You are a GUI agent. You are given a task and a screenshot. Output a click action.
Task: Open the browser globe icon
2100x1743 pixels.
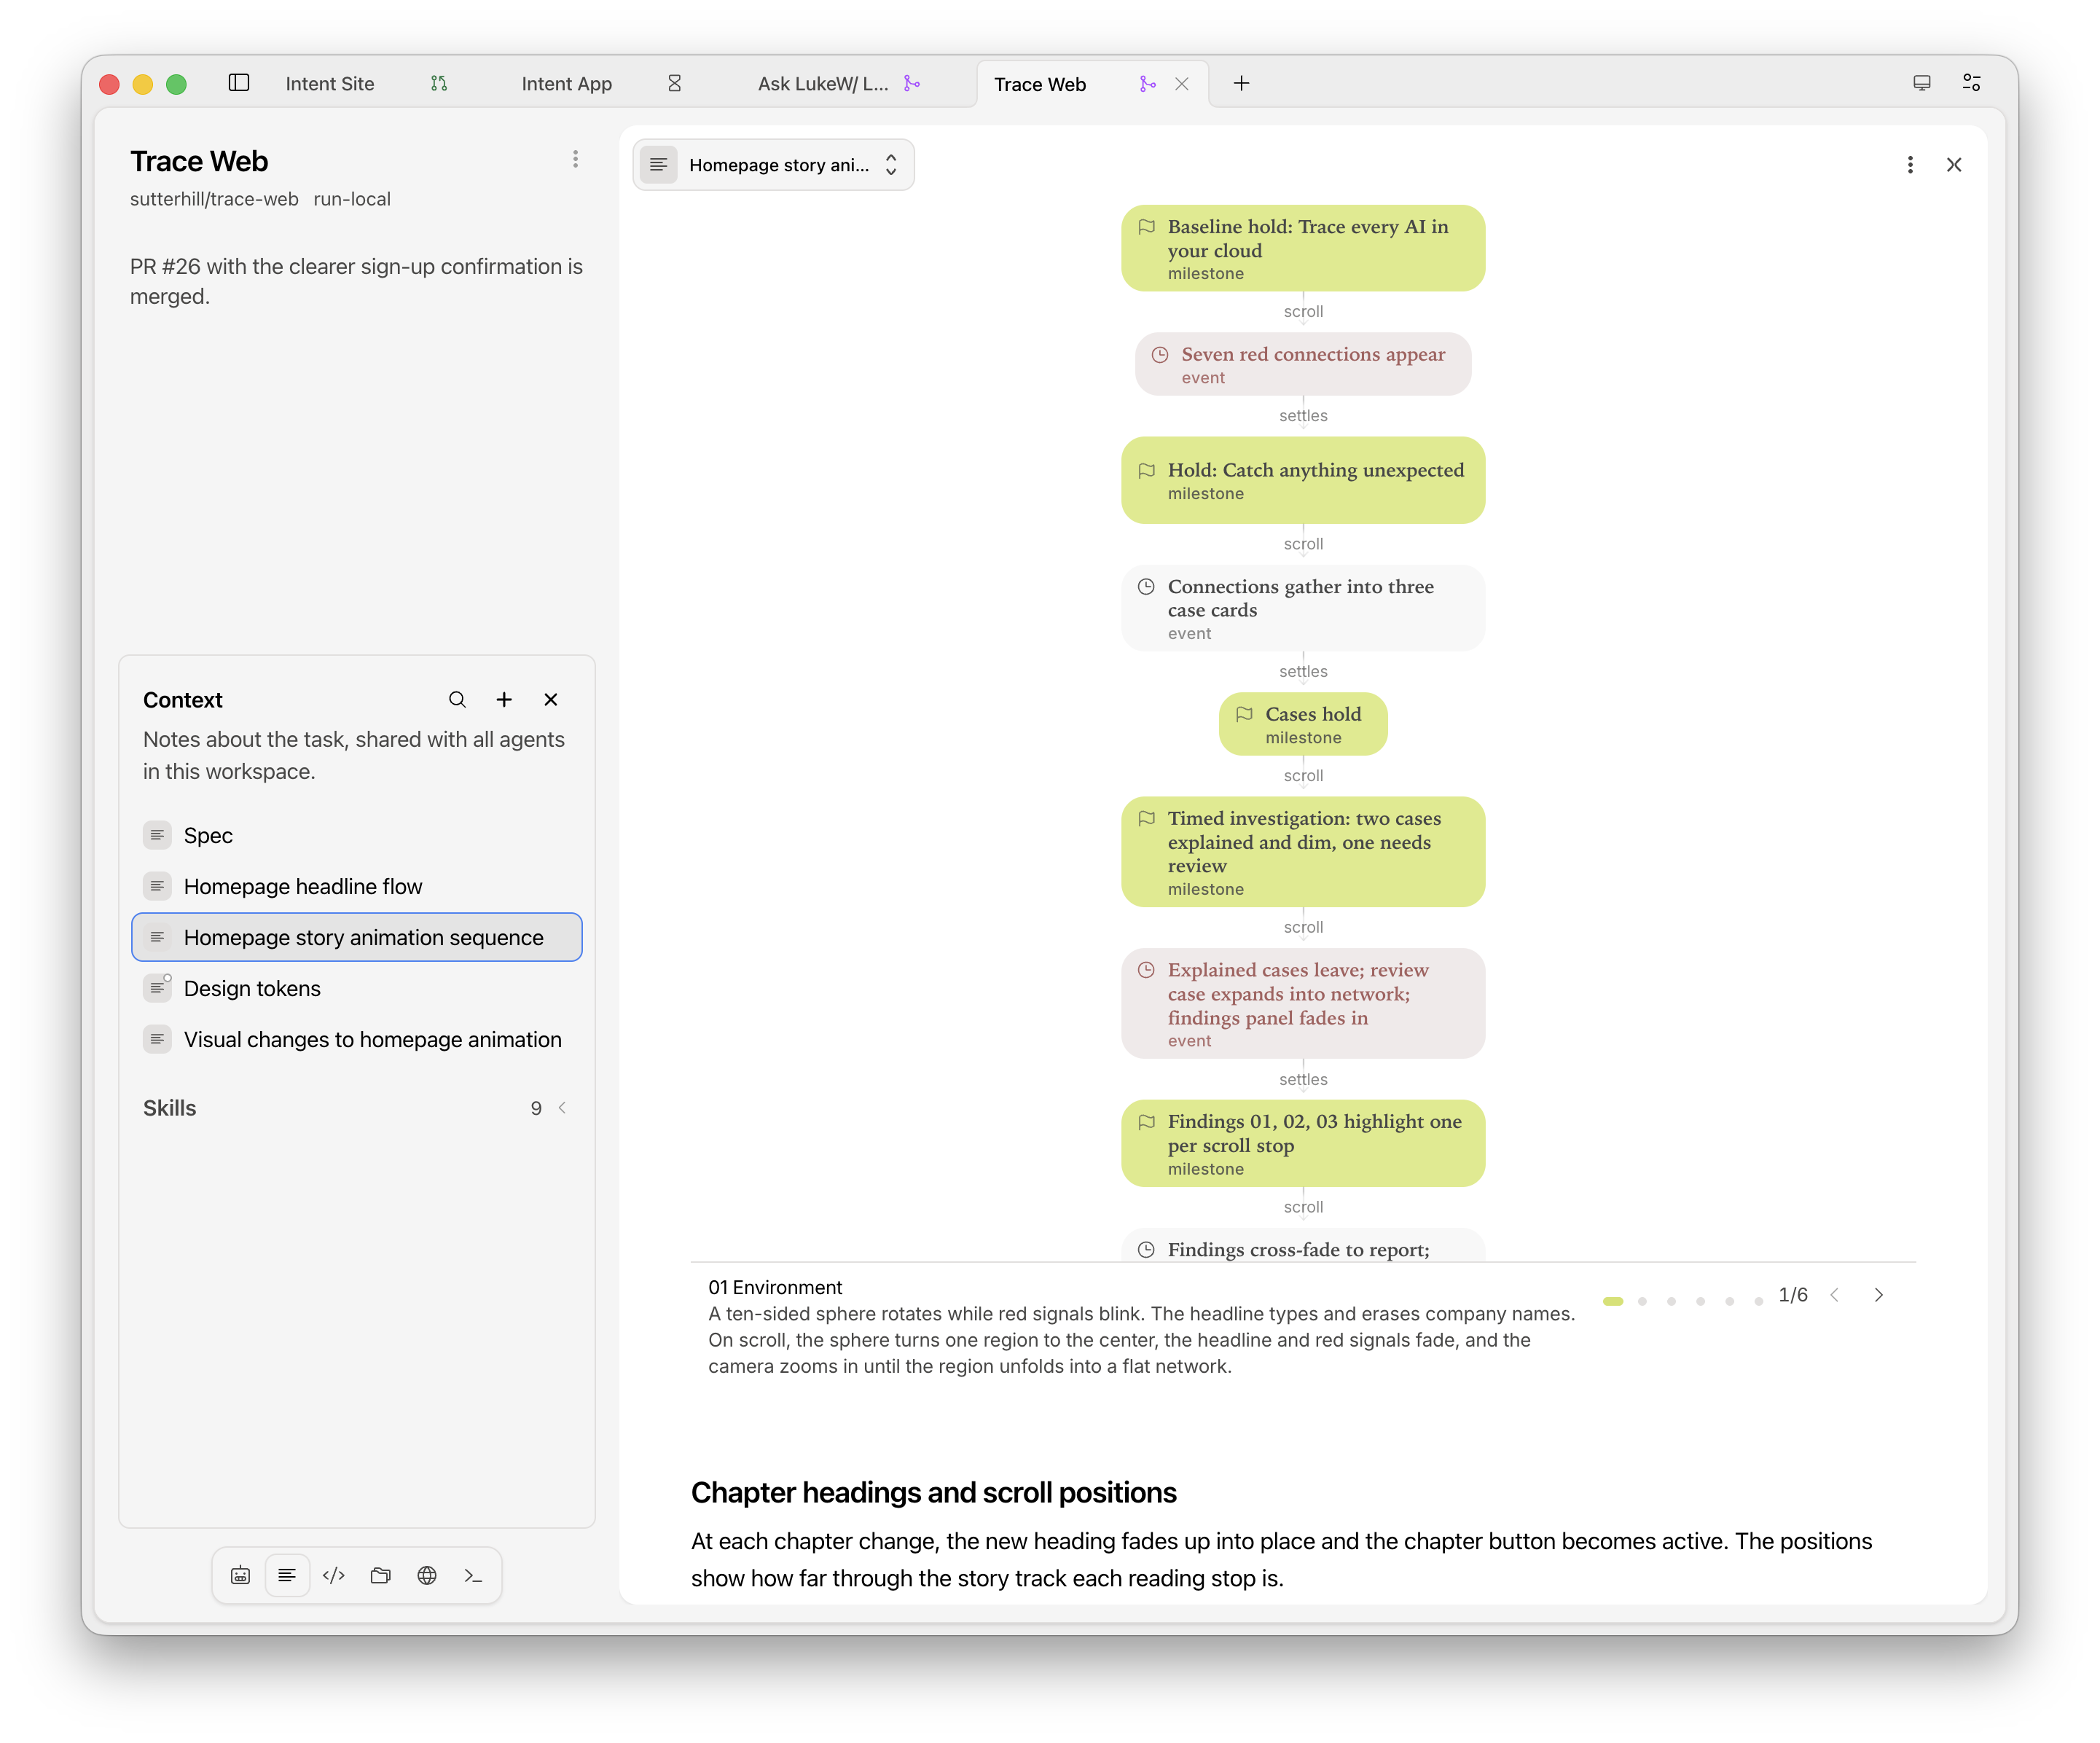(427, 1576)
